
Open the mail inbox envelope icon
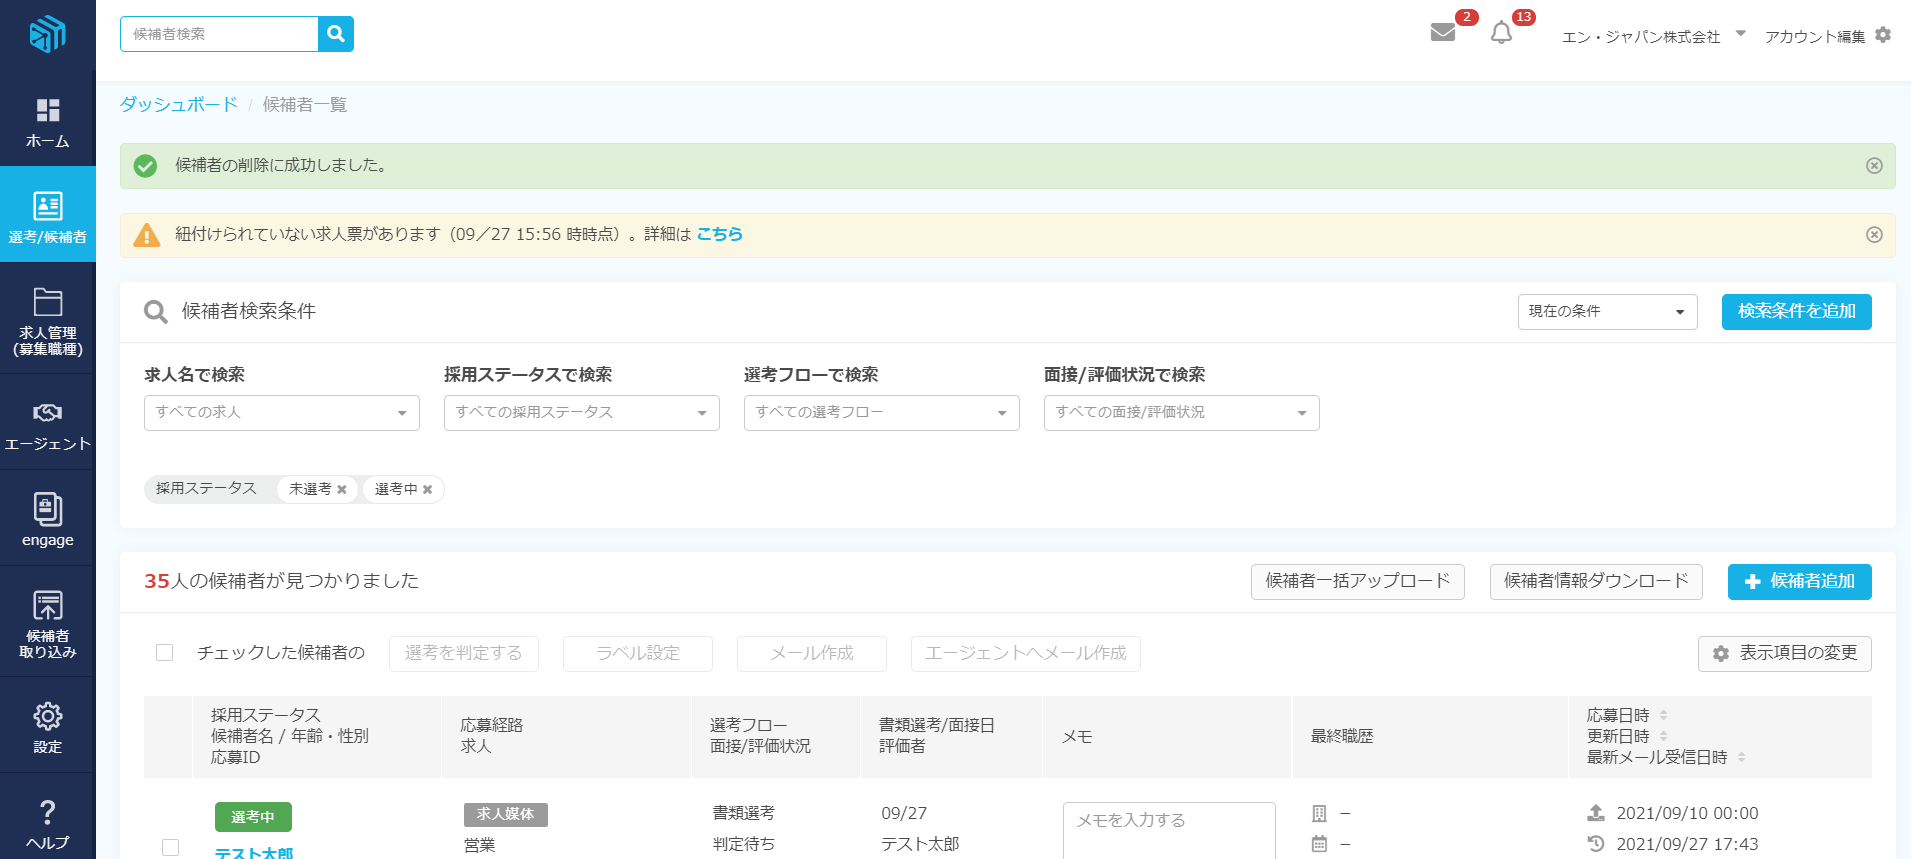[1442, 33]
